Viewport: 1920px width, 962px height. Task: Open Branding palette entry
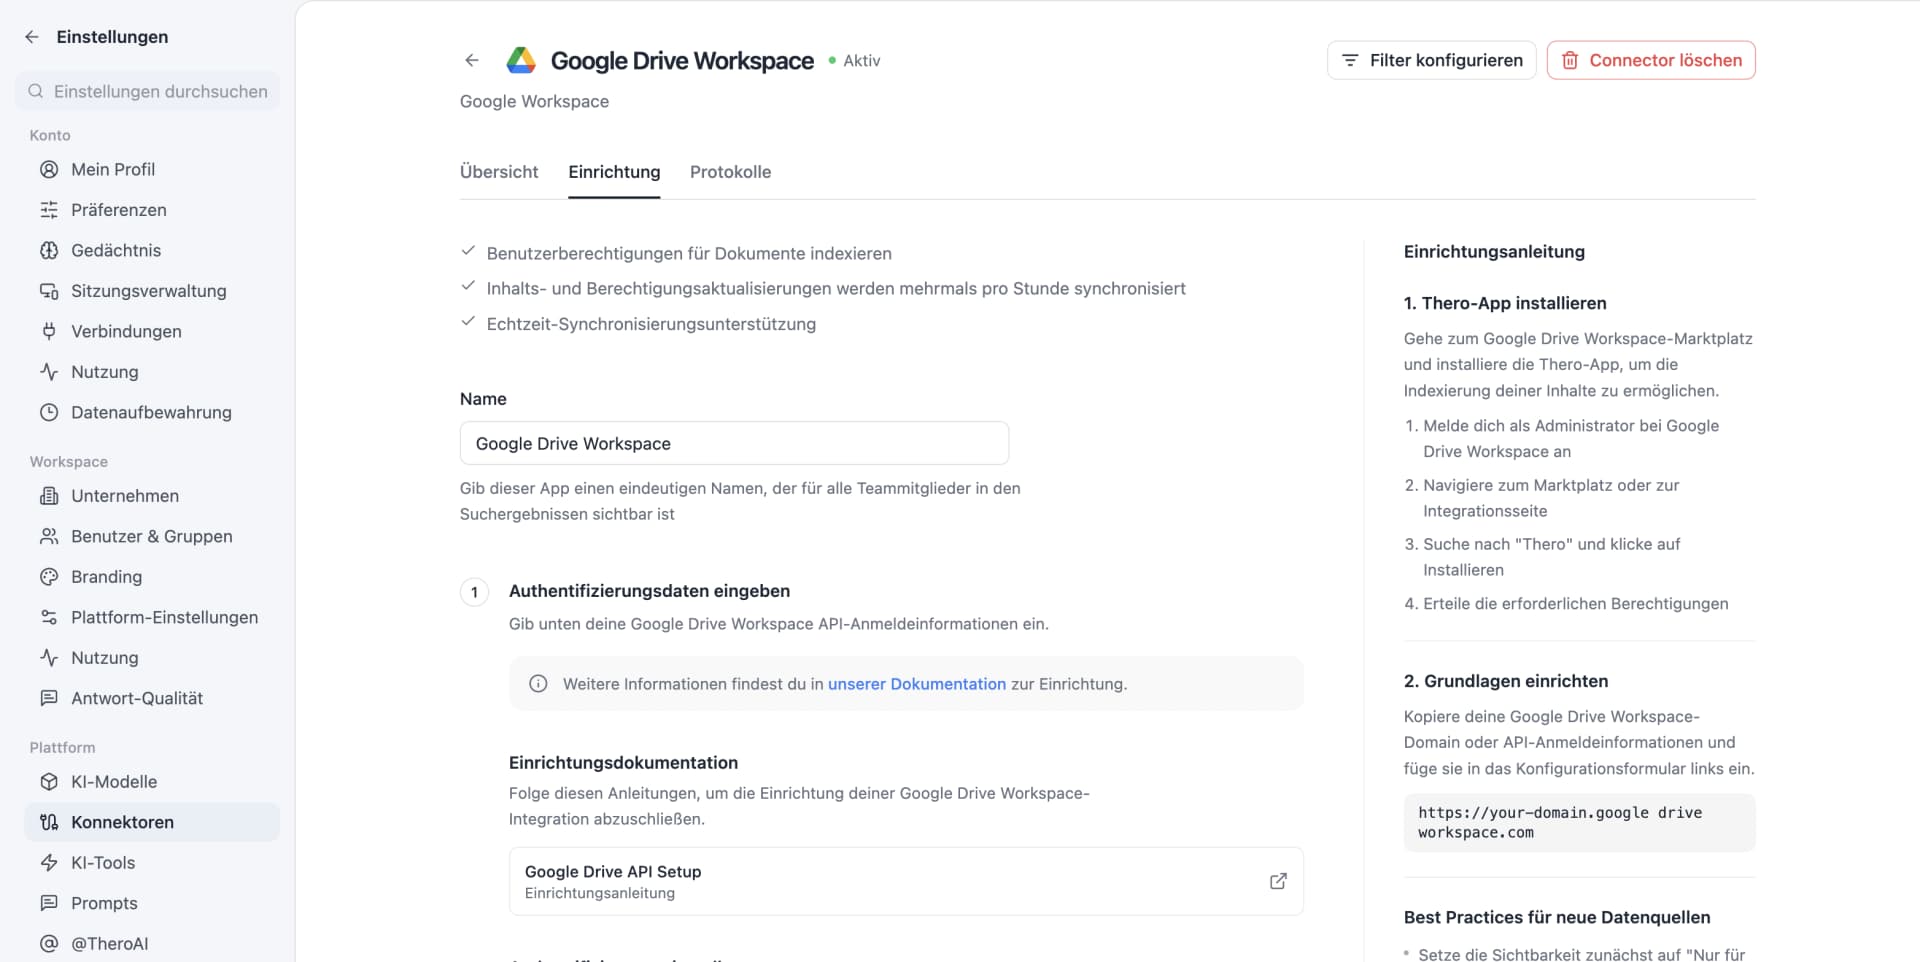[x=152, y=577]
